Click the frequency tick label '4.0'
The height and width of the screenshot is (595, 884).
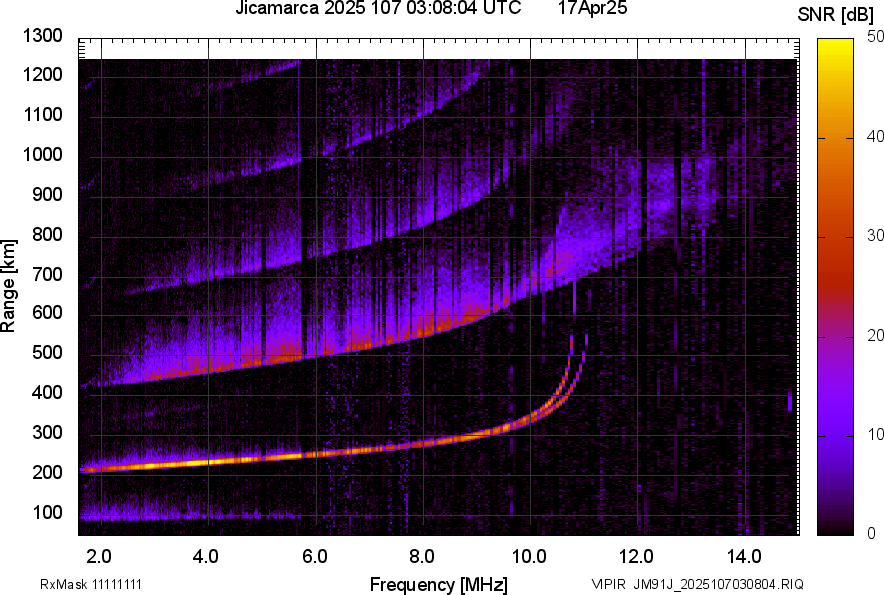pyautogui.click(x=206, y=557)
